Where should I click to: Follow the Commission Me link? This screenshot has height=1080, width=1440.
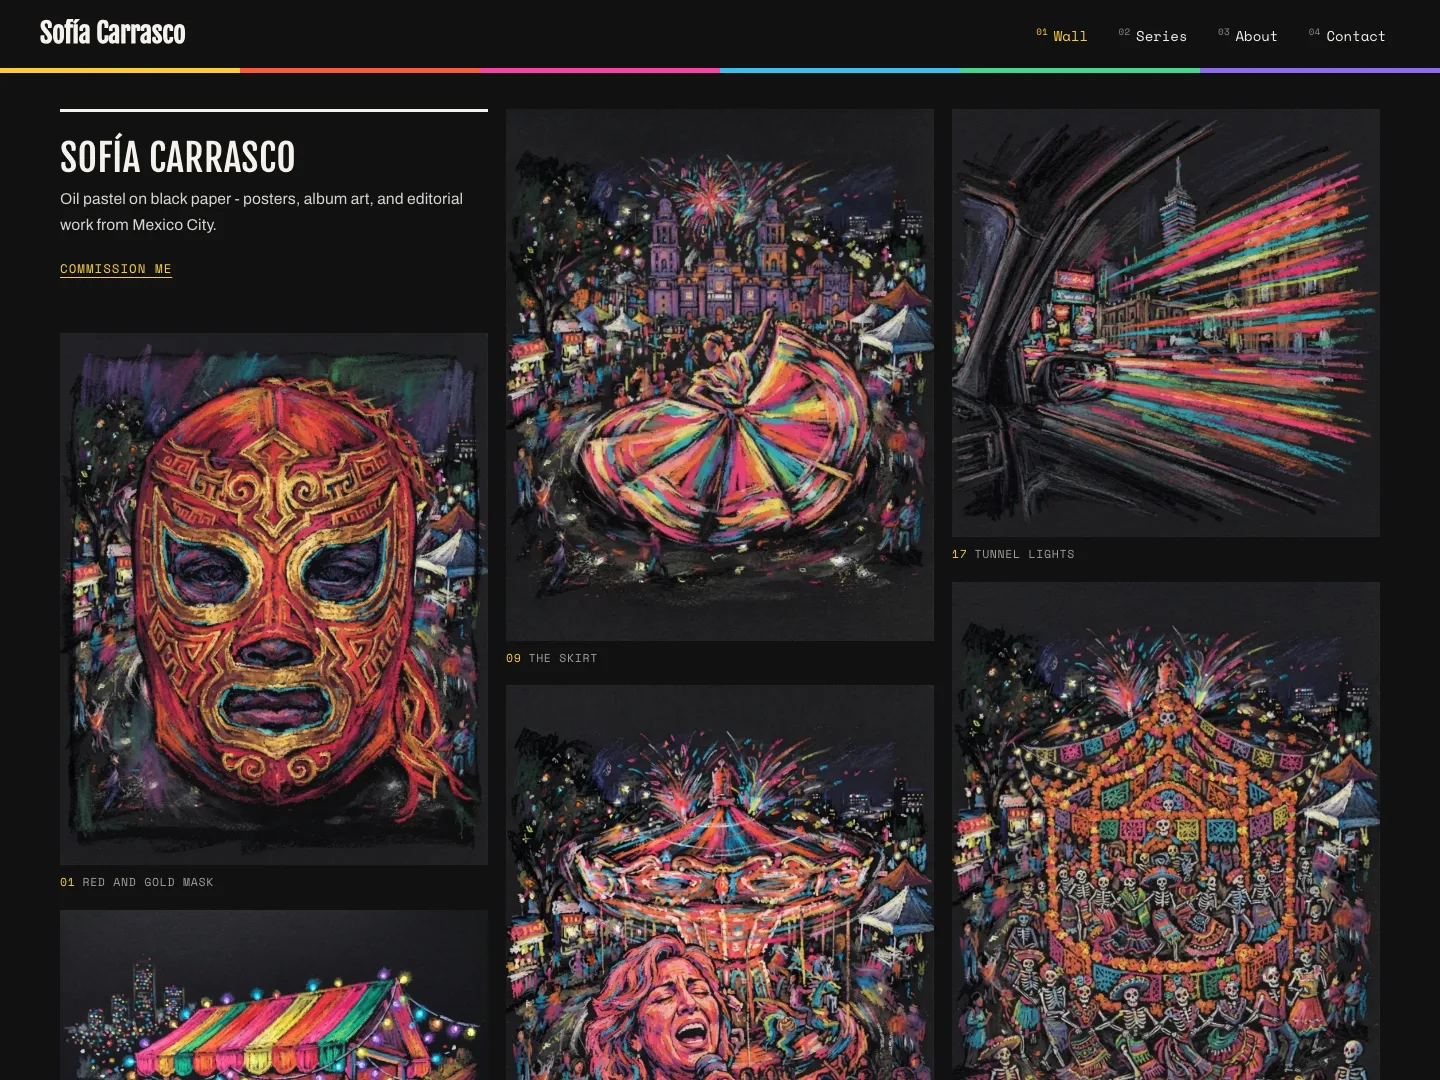116,269
